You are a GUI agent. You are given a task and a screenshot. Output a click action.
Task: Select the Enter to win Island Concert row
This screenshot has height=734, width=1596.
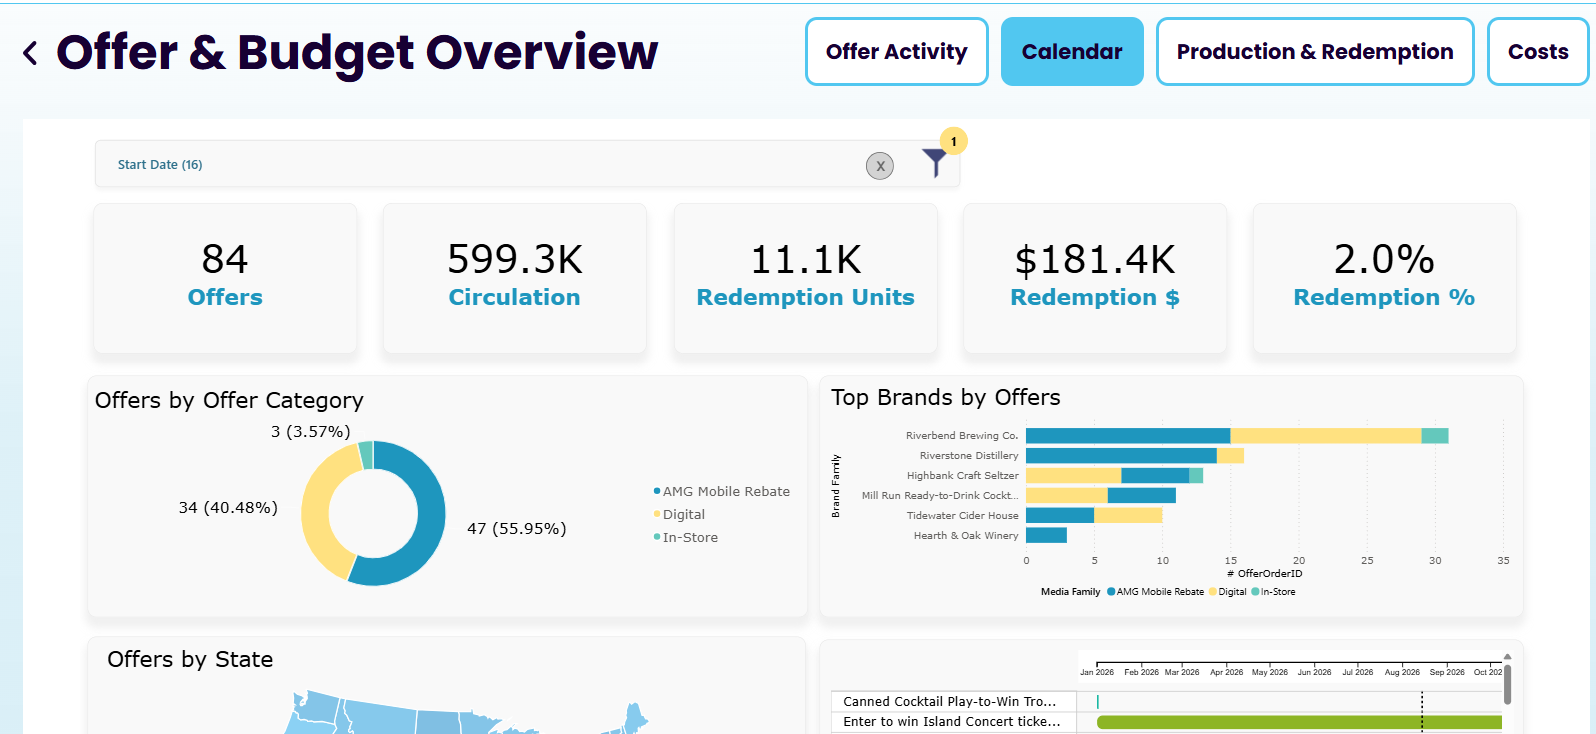(x=954, y=721)
